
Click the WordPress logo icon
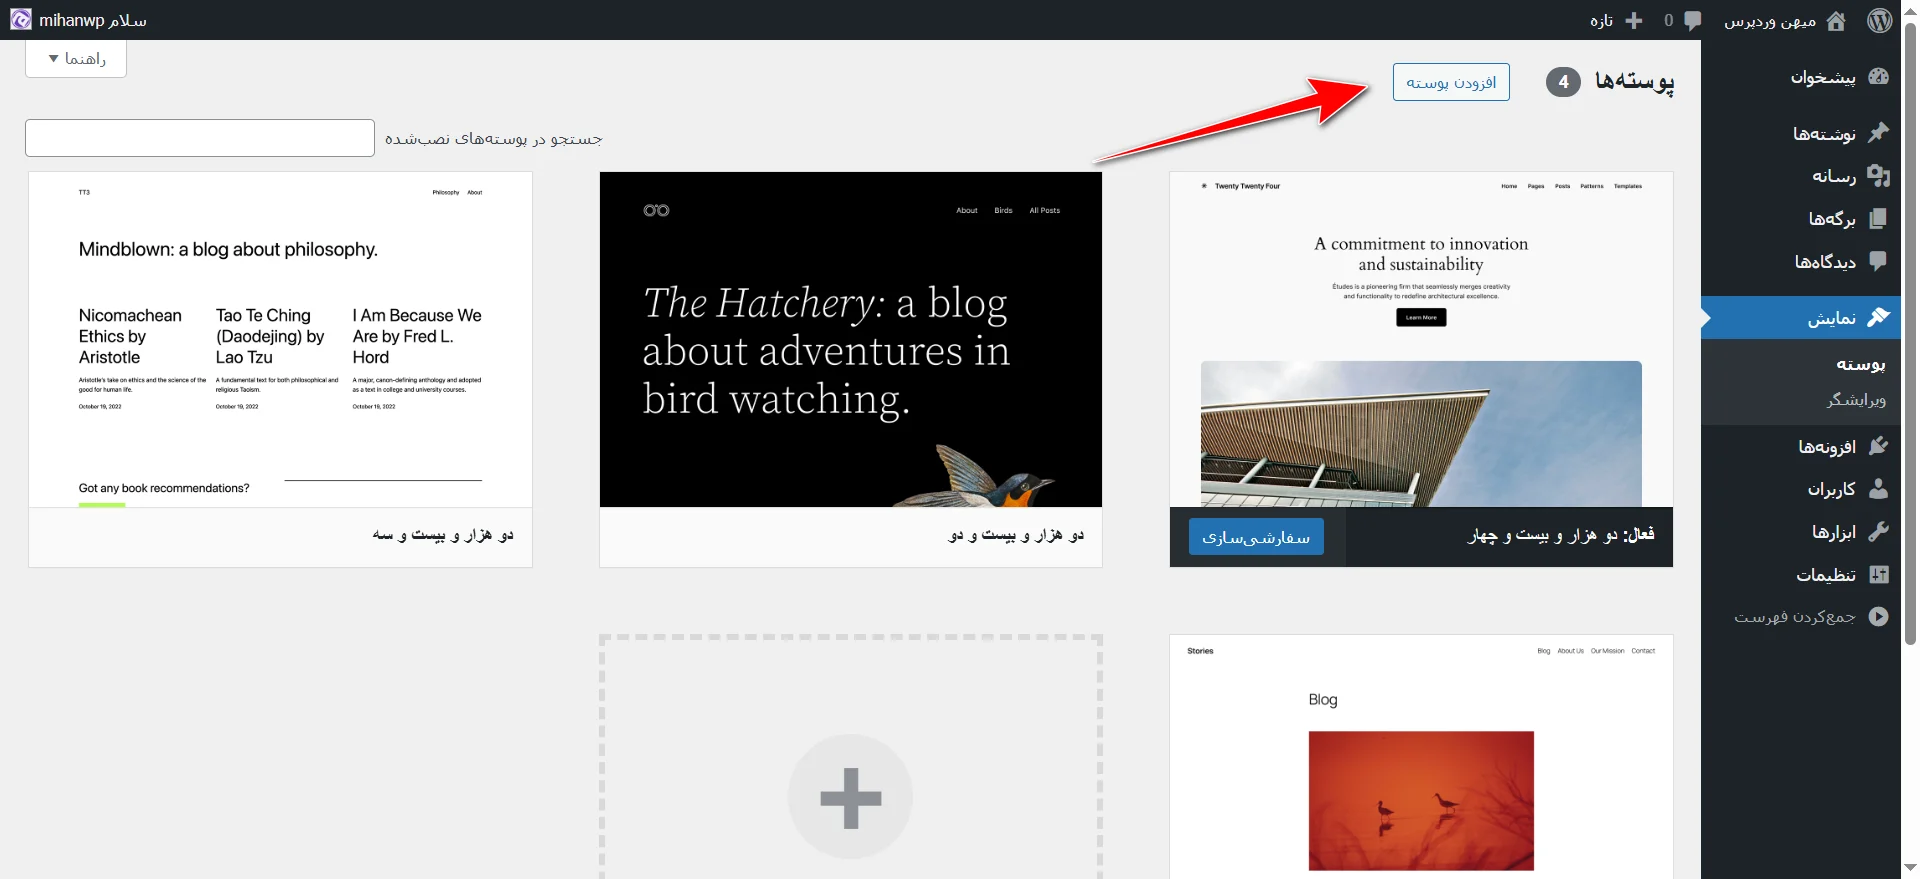click(1880, 20)
